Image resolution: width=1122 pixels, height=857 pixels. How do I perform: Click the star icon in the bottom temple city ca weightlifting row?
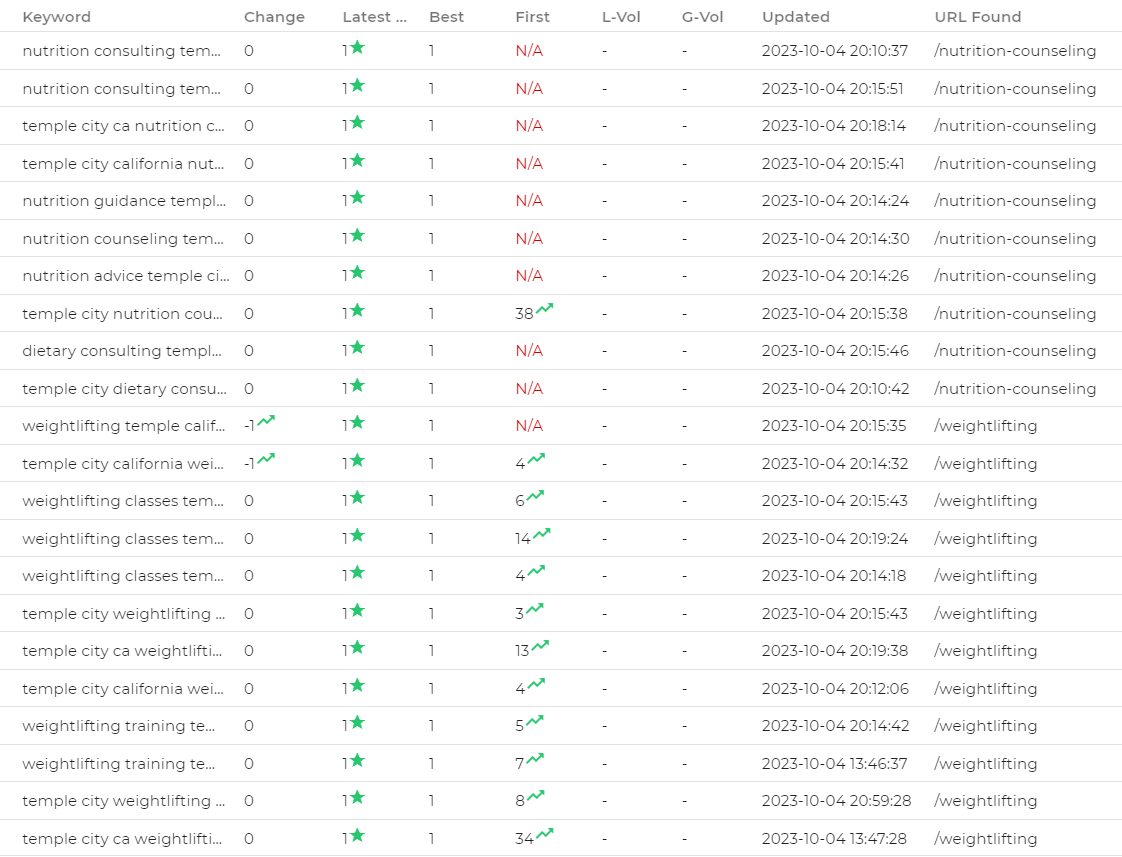pyautogui.click(x=356, y=836)
